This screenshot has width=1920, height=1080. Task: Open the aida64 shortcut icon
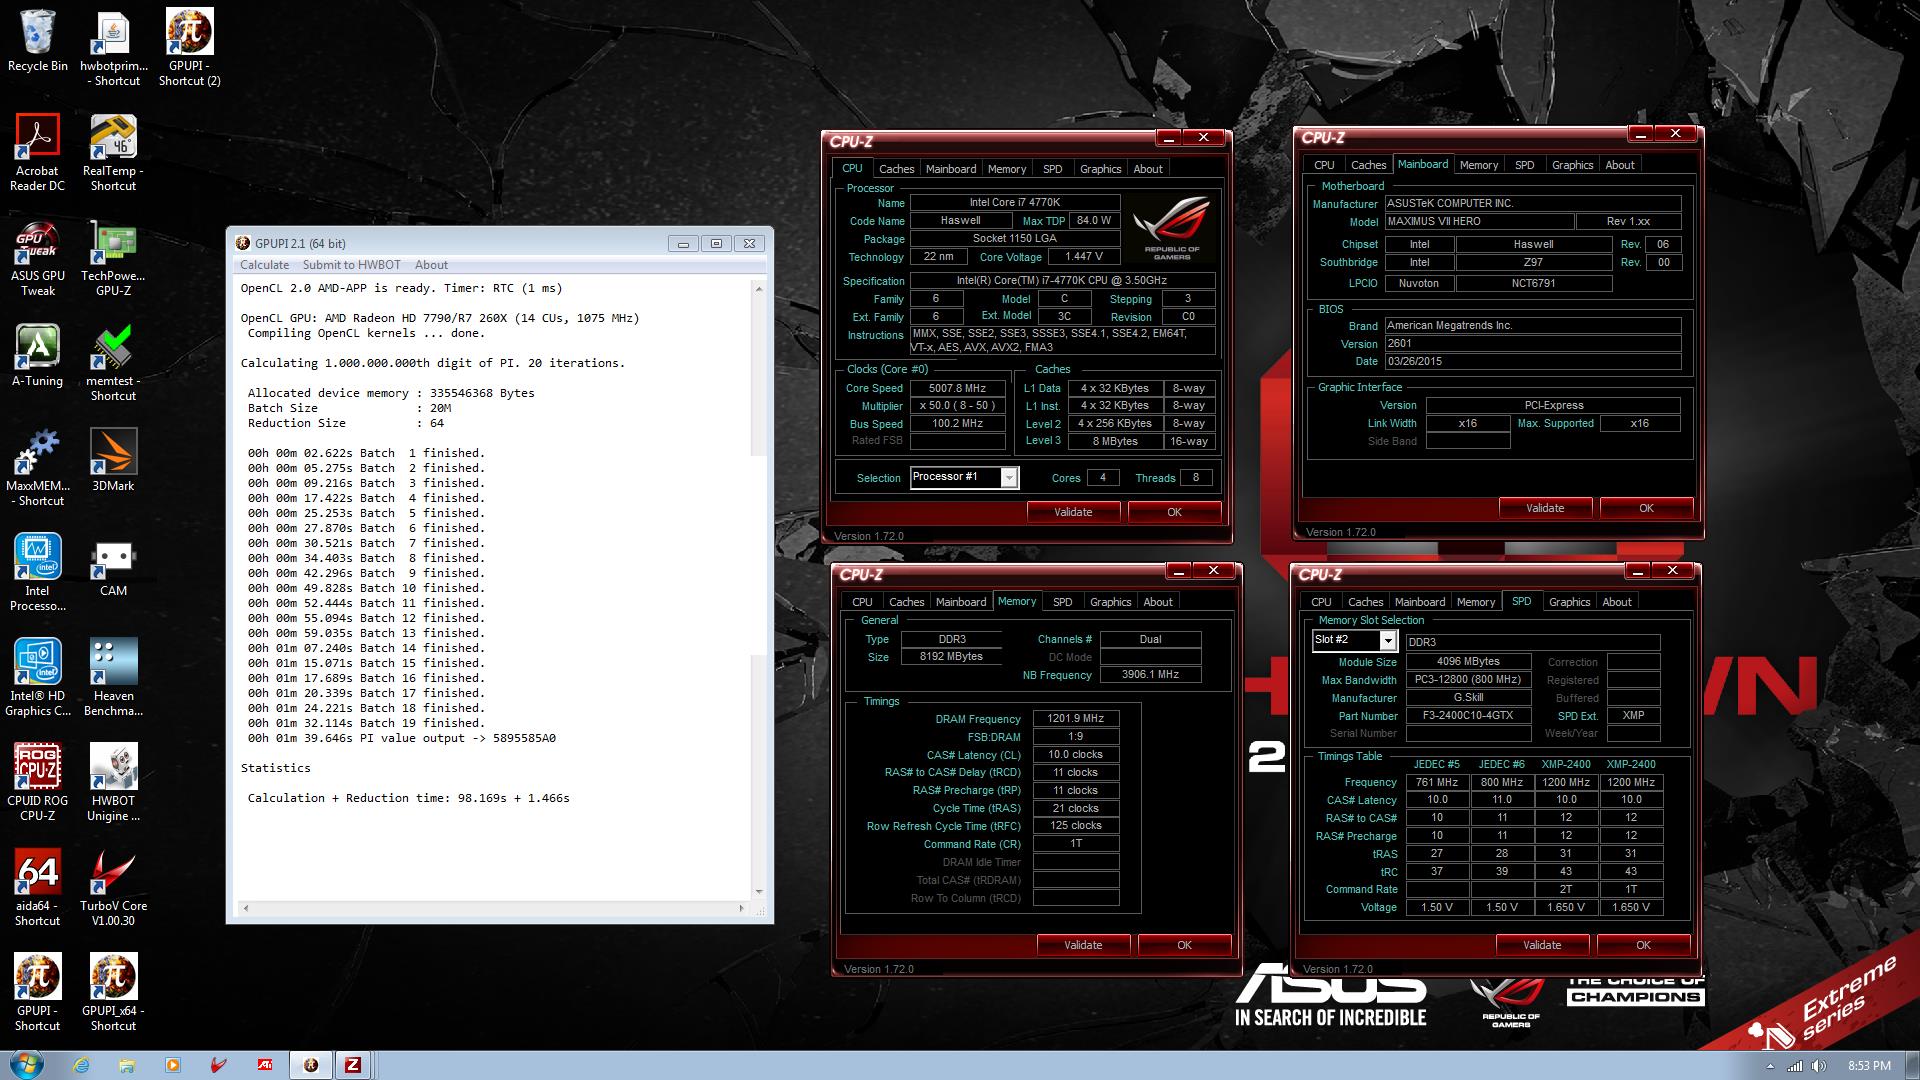click(x=38, y=888)
